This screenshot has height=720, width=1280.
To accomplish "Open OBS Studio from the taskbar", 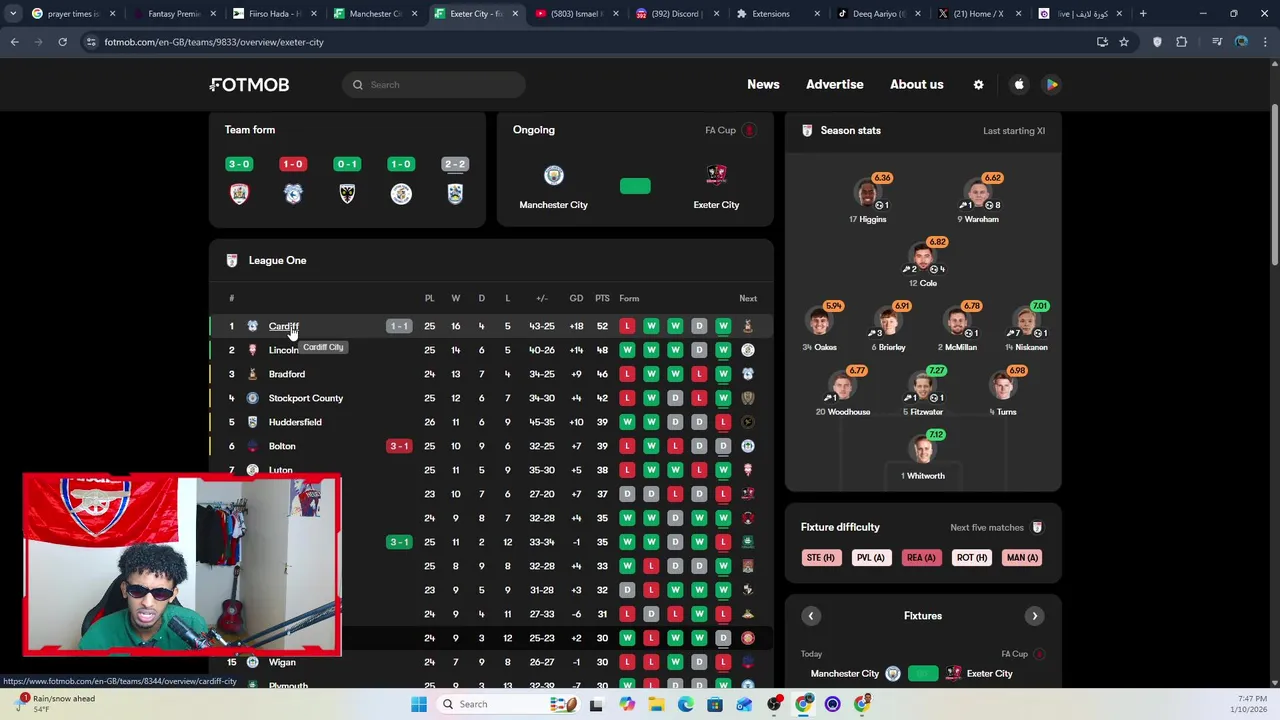I will [774, 704].
